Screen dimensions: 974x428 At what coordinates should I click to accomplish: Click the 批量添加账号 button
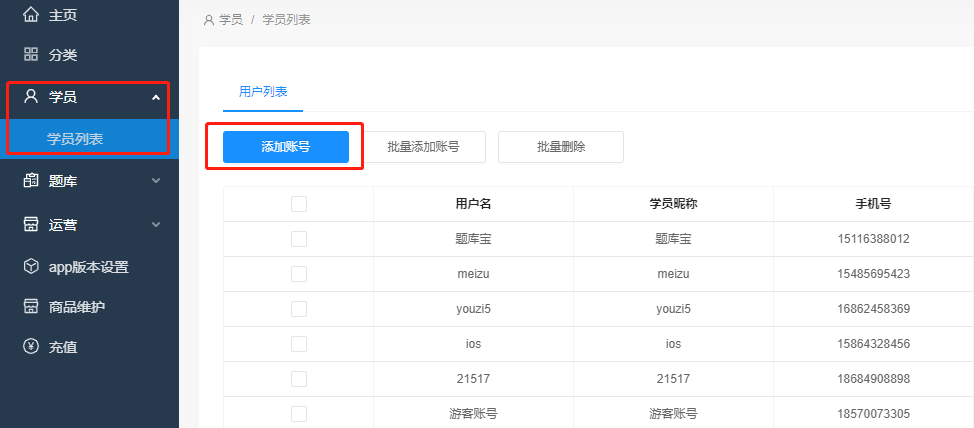coord(423,147)
